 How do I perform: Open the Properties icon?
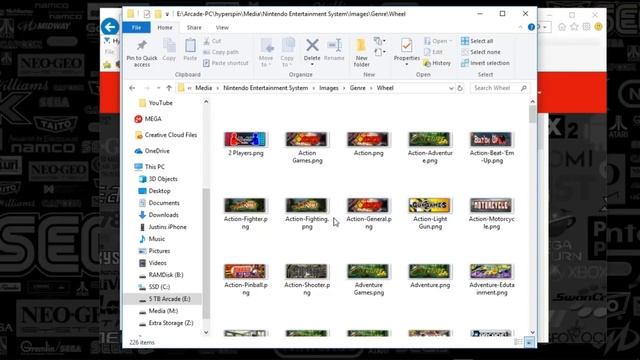point(407,45)
